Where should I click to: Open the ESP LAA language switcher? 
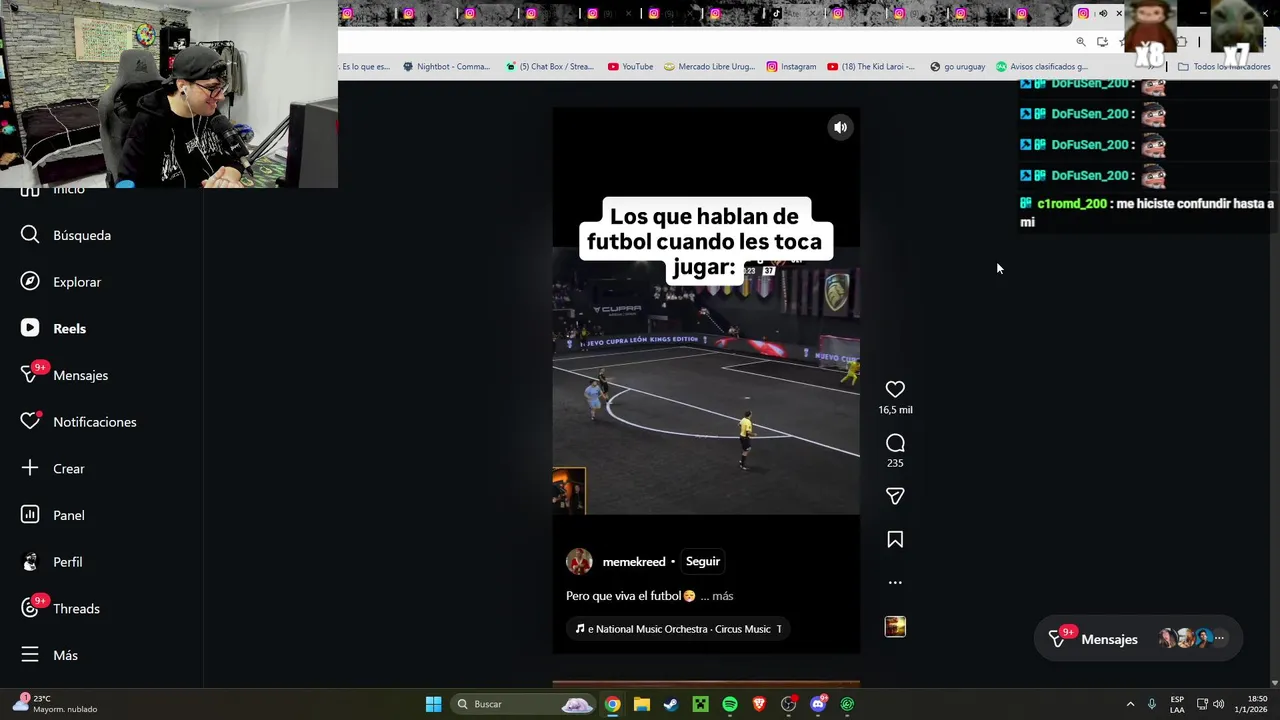pos(1177,704)
